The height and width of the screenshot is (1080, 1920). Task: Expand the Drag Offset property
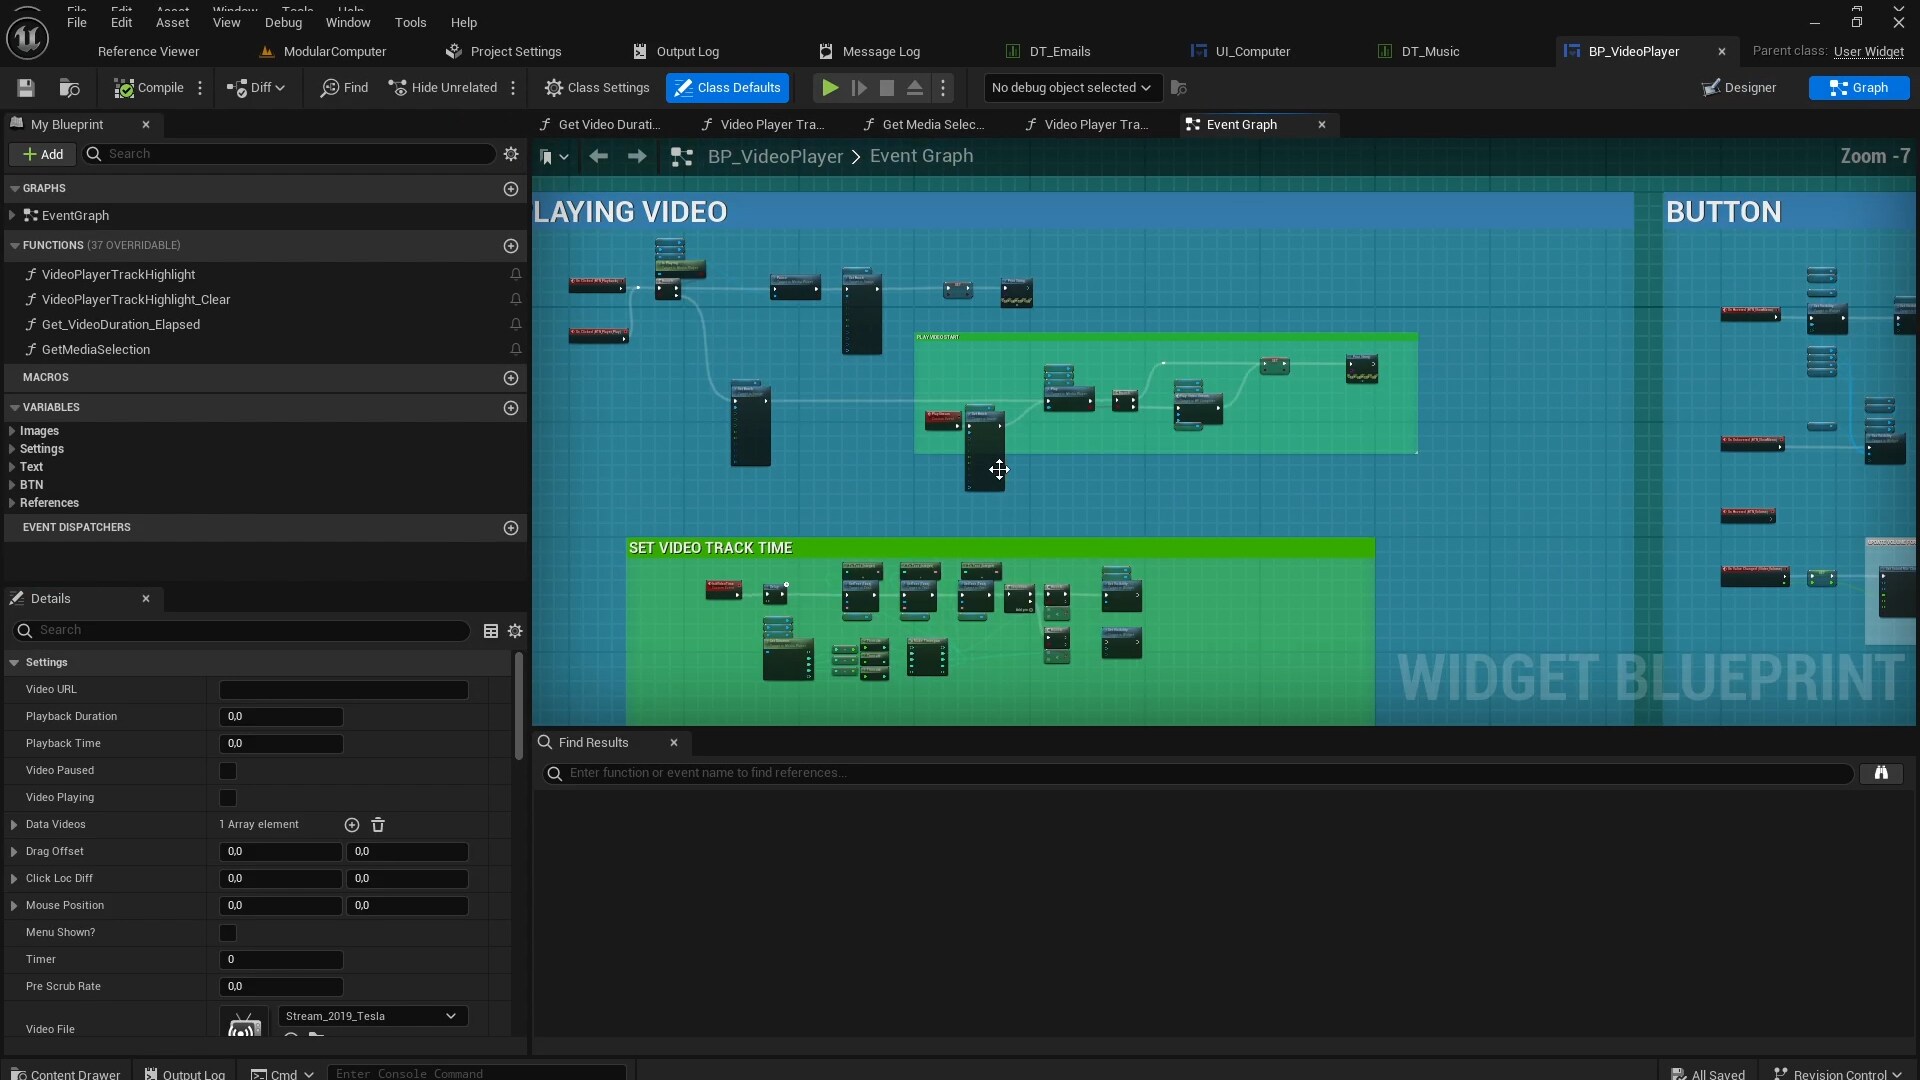pyautogui.click(x=14, y=852)
